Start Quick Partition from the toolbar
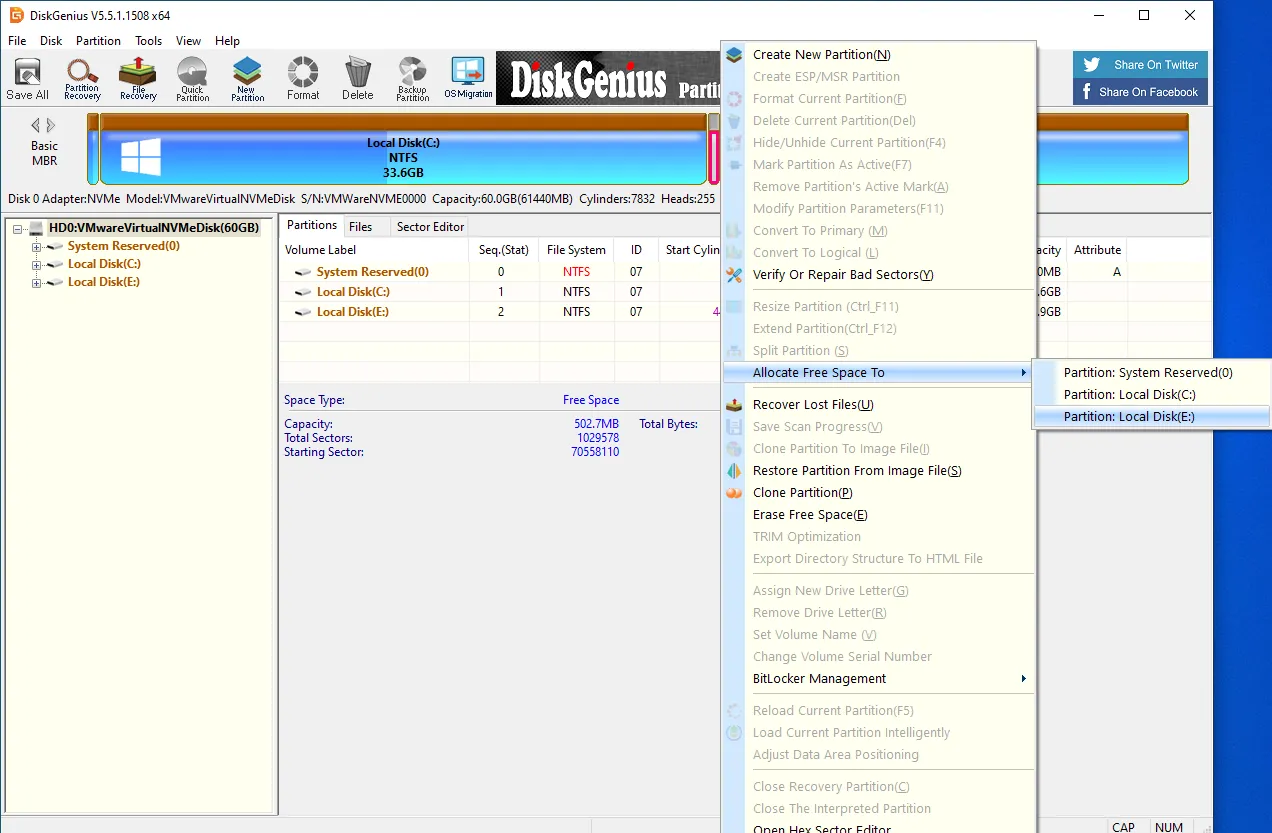1272x833 pixels. point(192,79)
